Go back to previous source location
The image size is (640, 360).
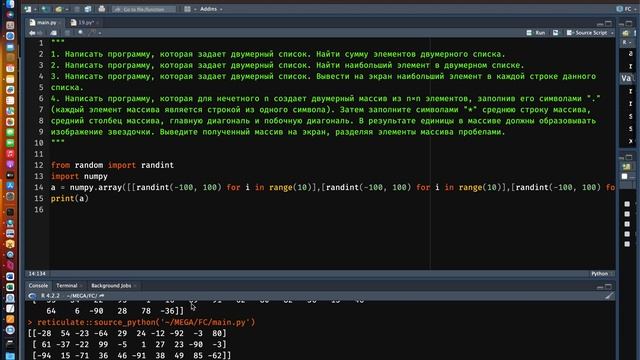click(32, 33)
